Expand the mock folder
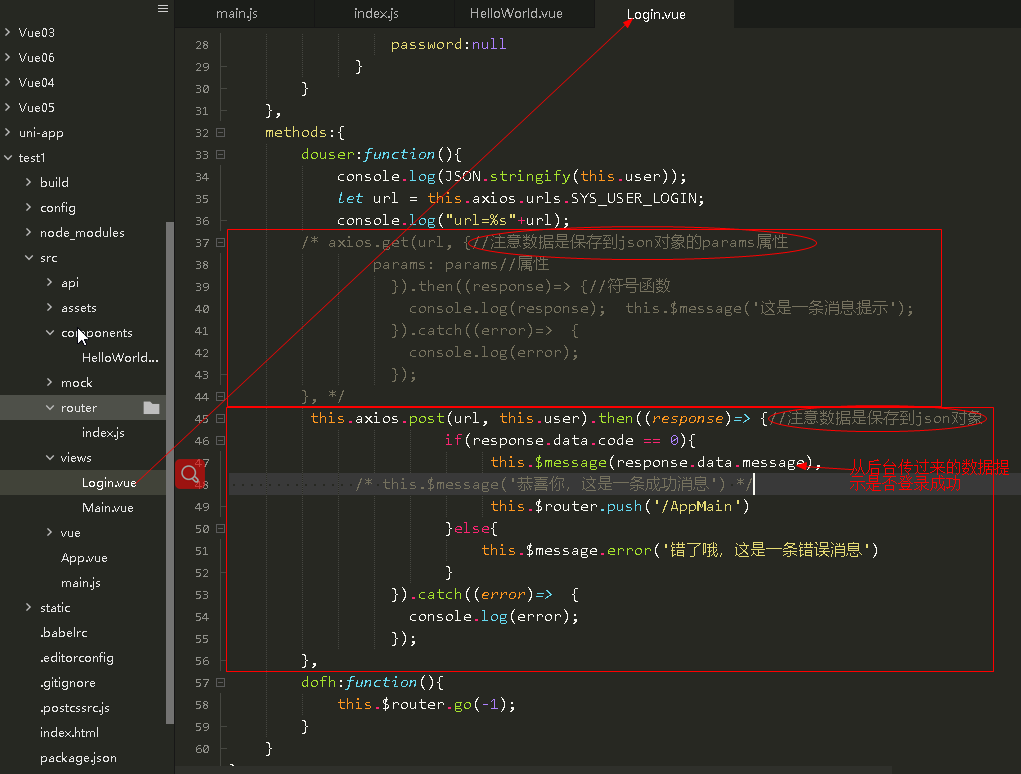This screenshot has width=1021, height=774. pyautogui.click(x=49, y=382)
